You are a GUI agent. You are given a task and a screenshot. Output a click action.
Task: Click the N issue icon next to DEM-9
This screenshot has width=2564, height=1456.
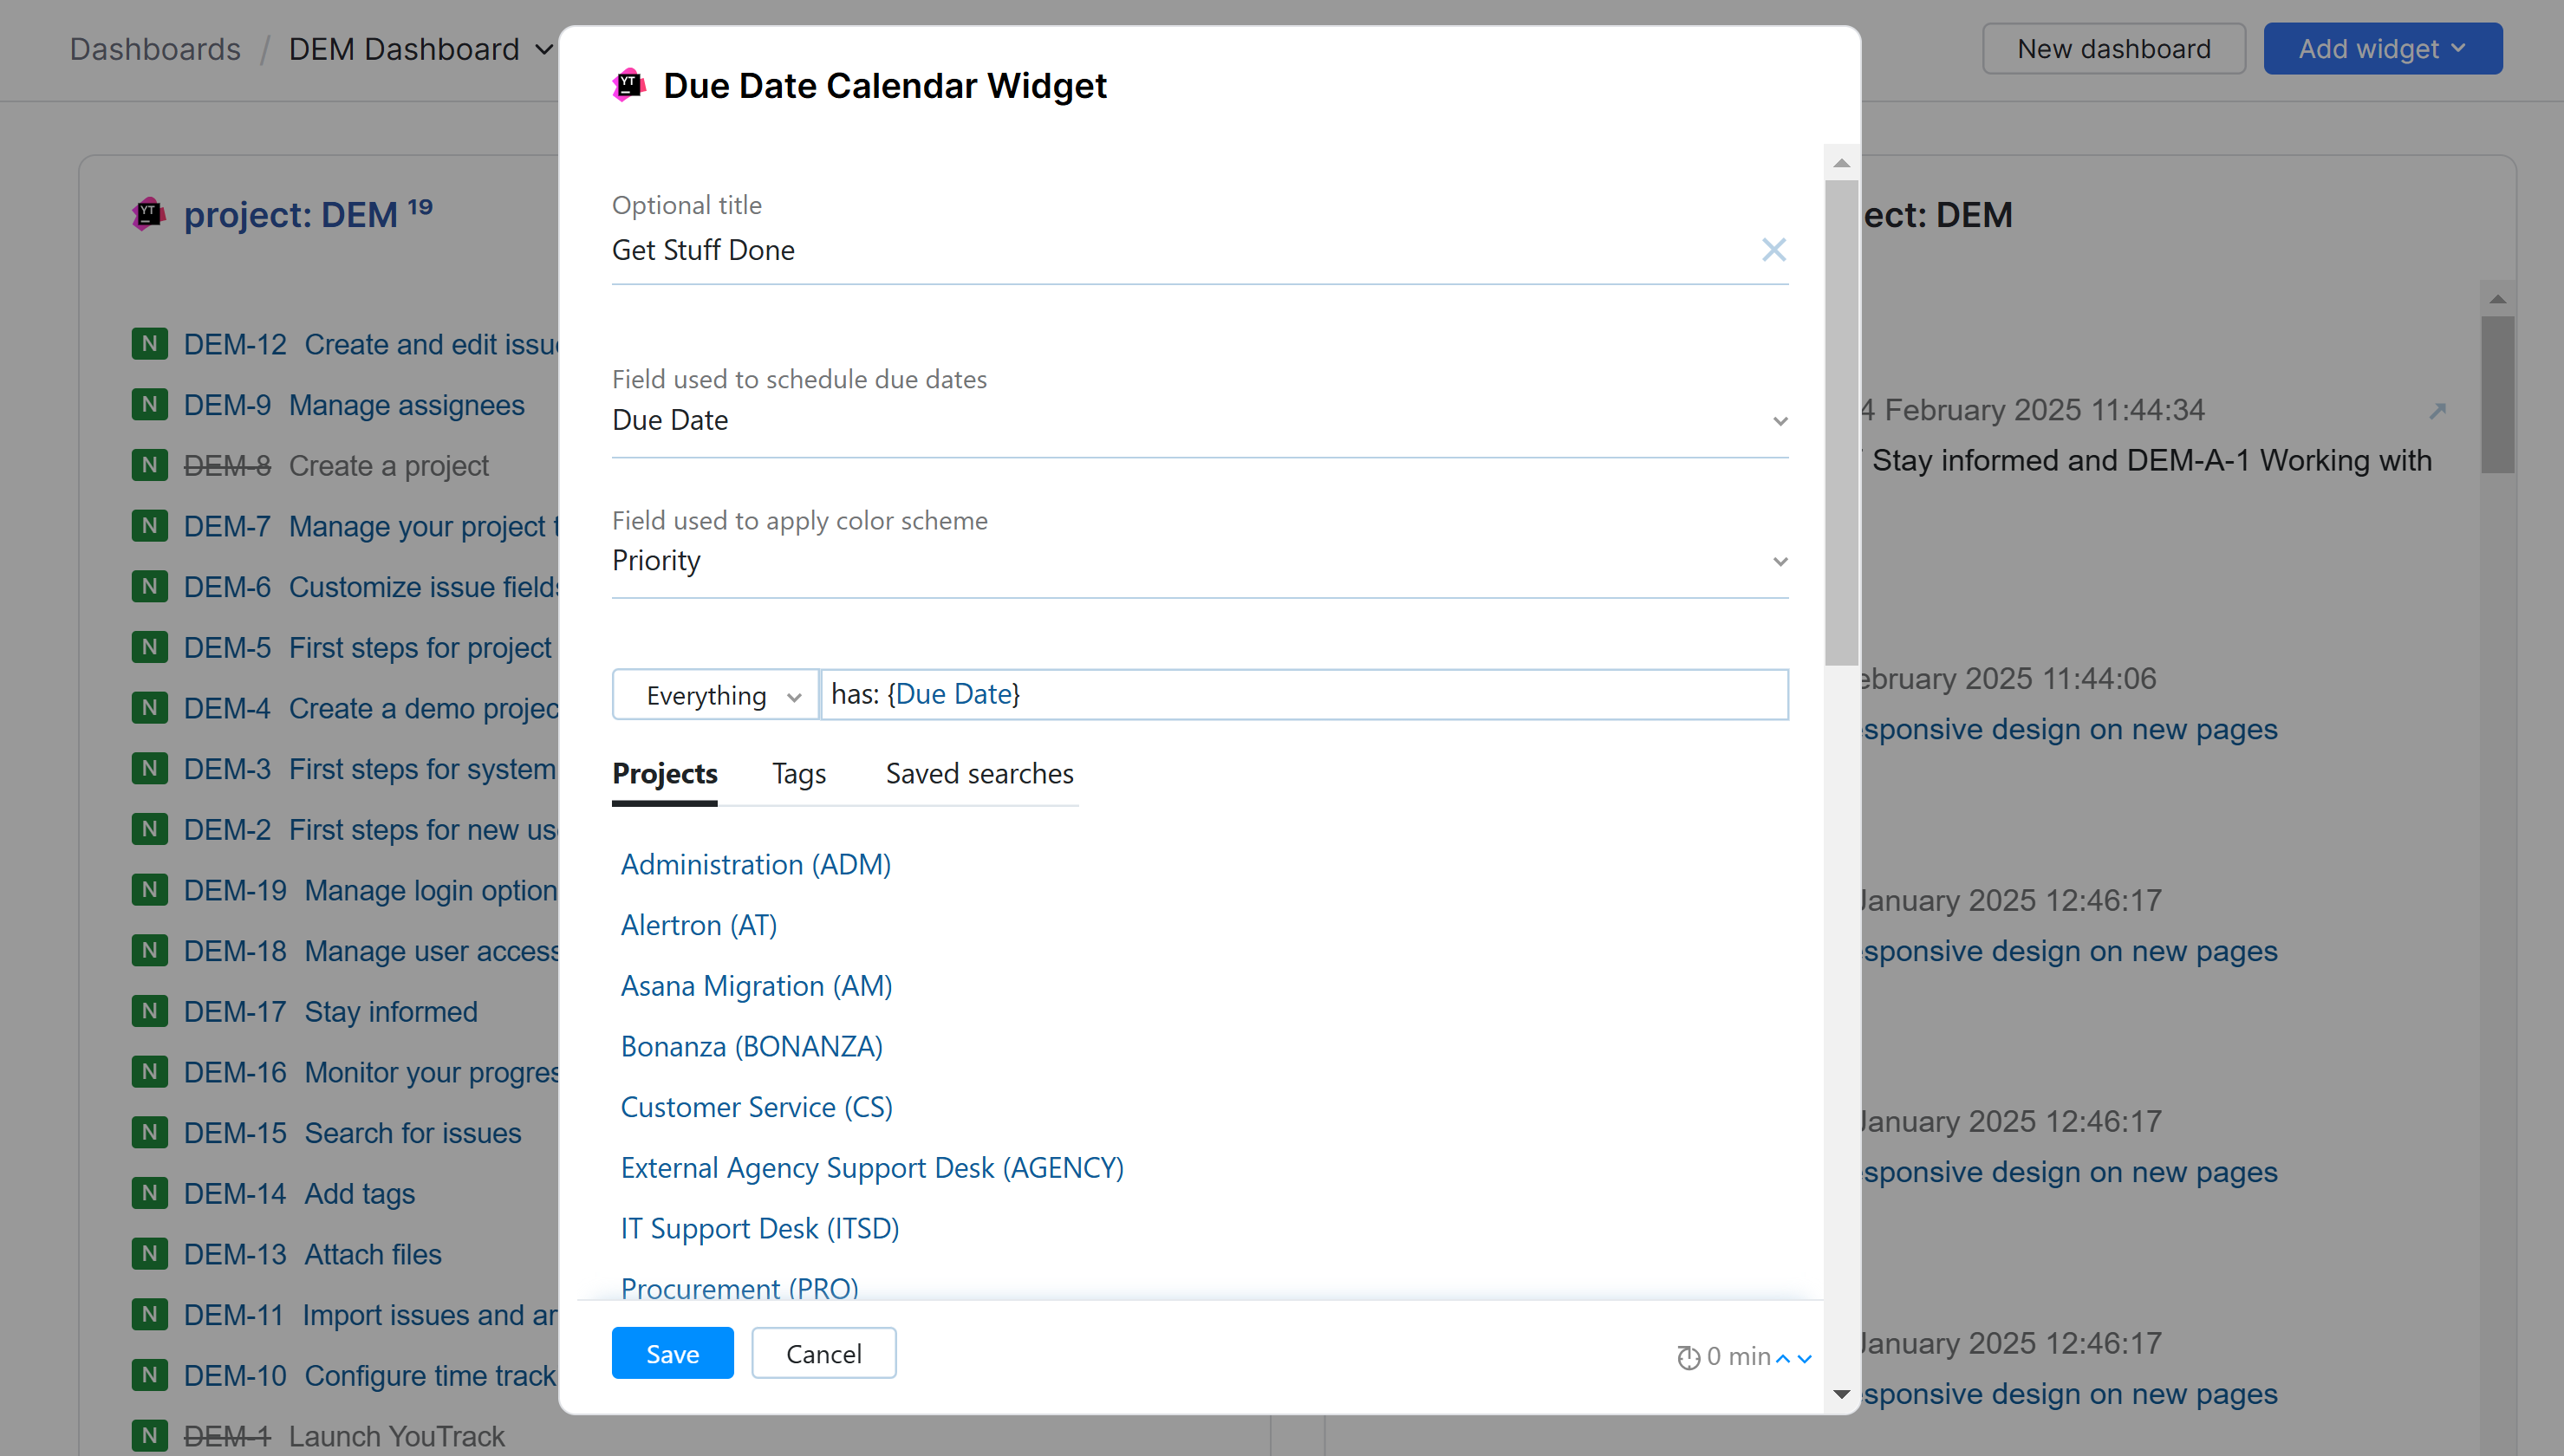(149, 404)
